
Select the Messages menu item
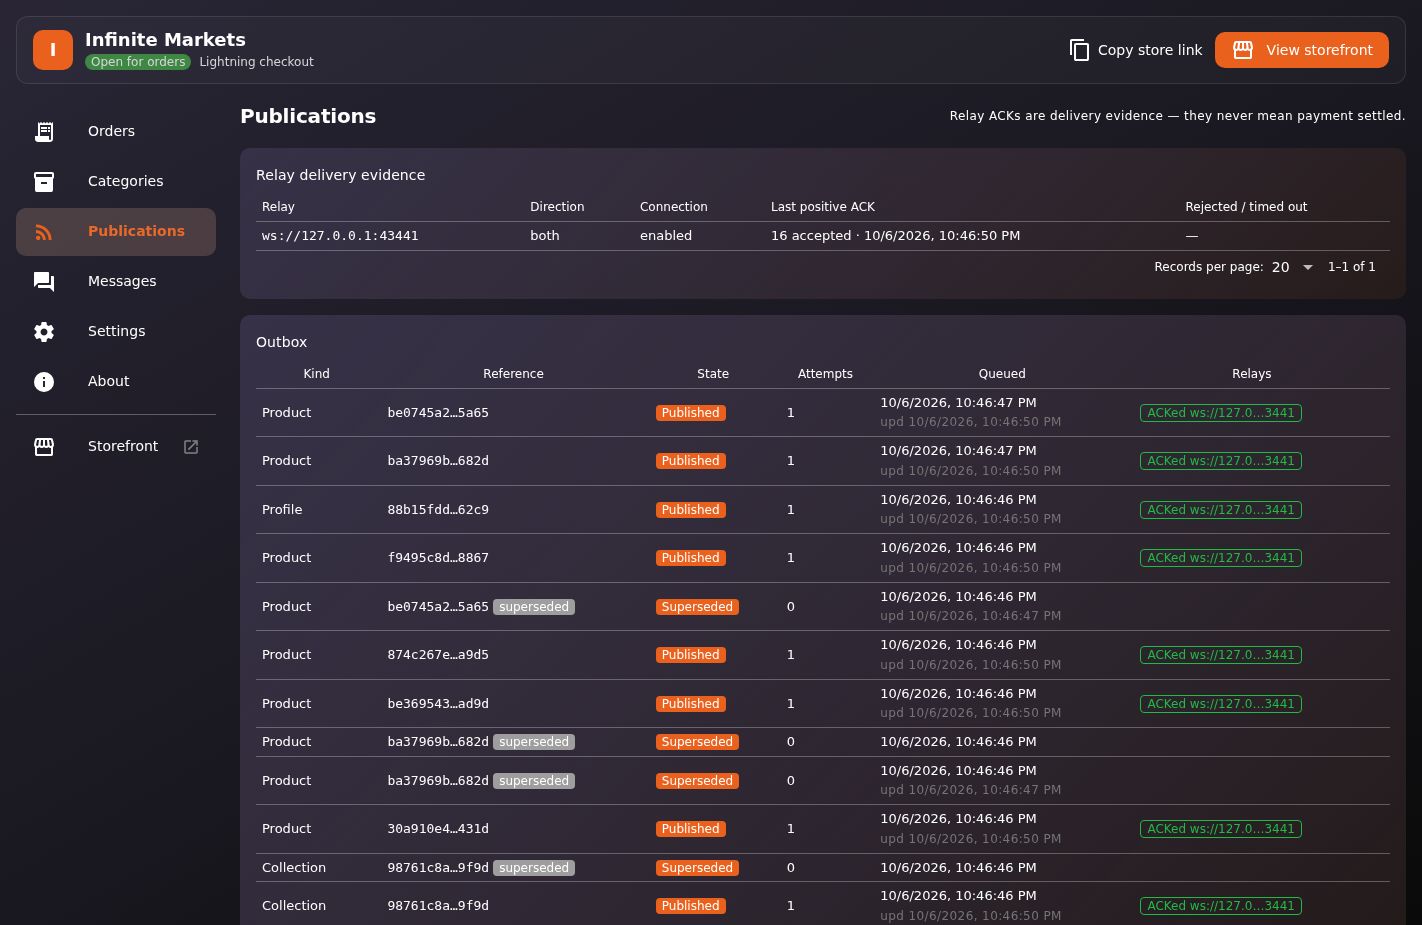coord(116,281)
